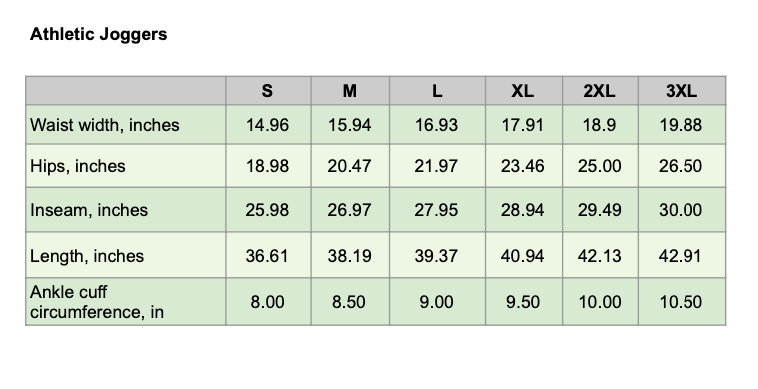Click the Ankle cuff circumference row label

click(x=97, y=302)
